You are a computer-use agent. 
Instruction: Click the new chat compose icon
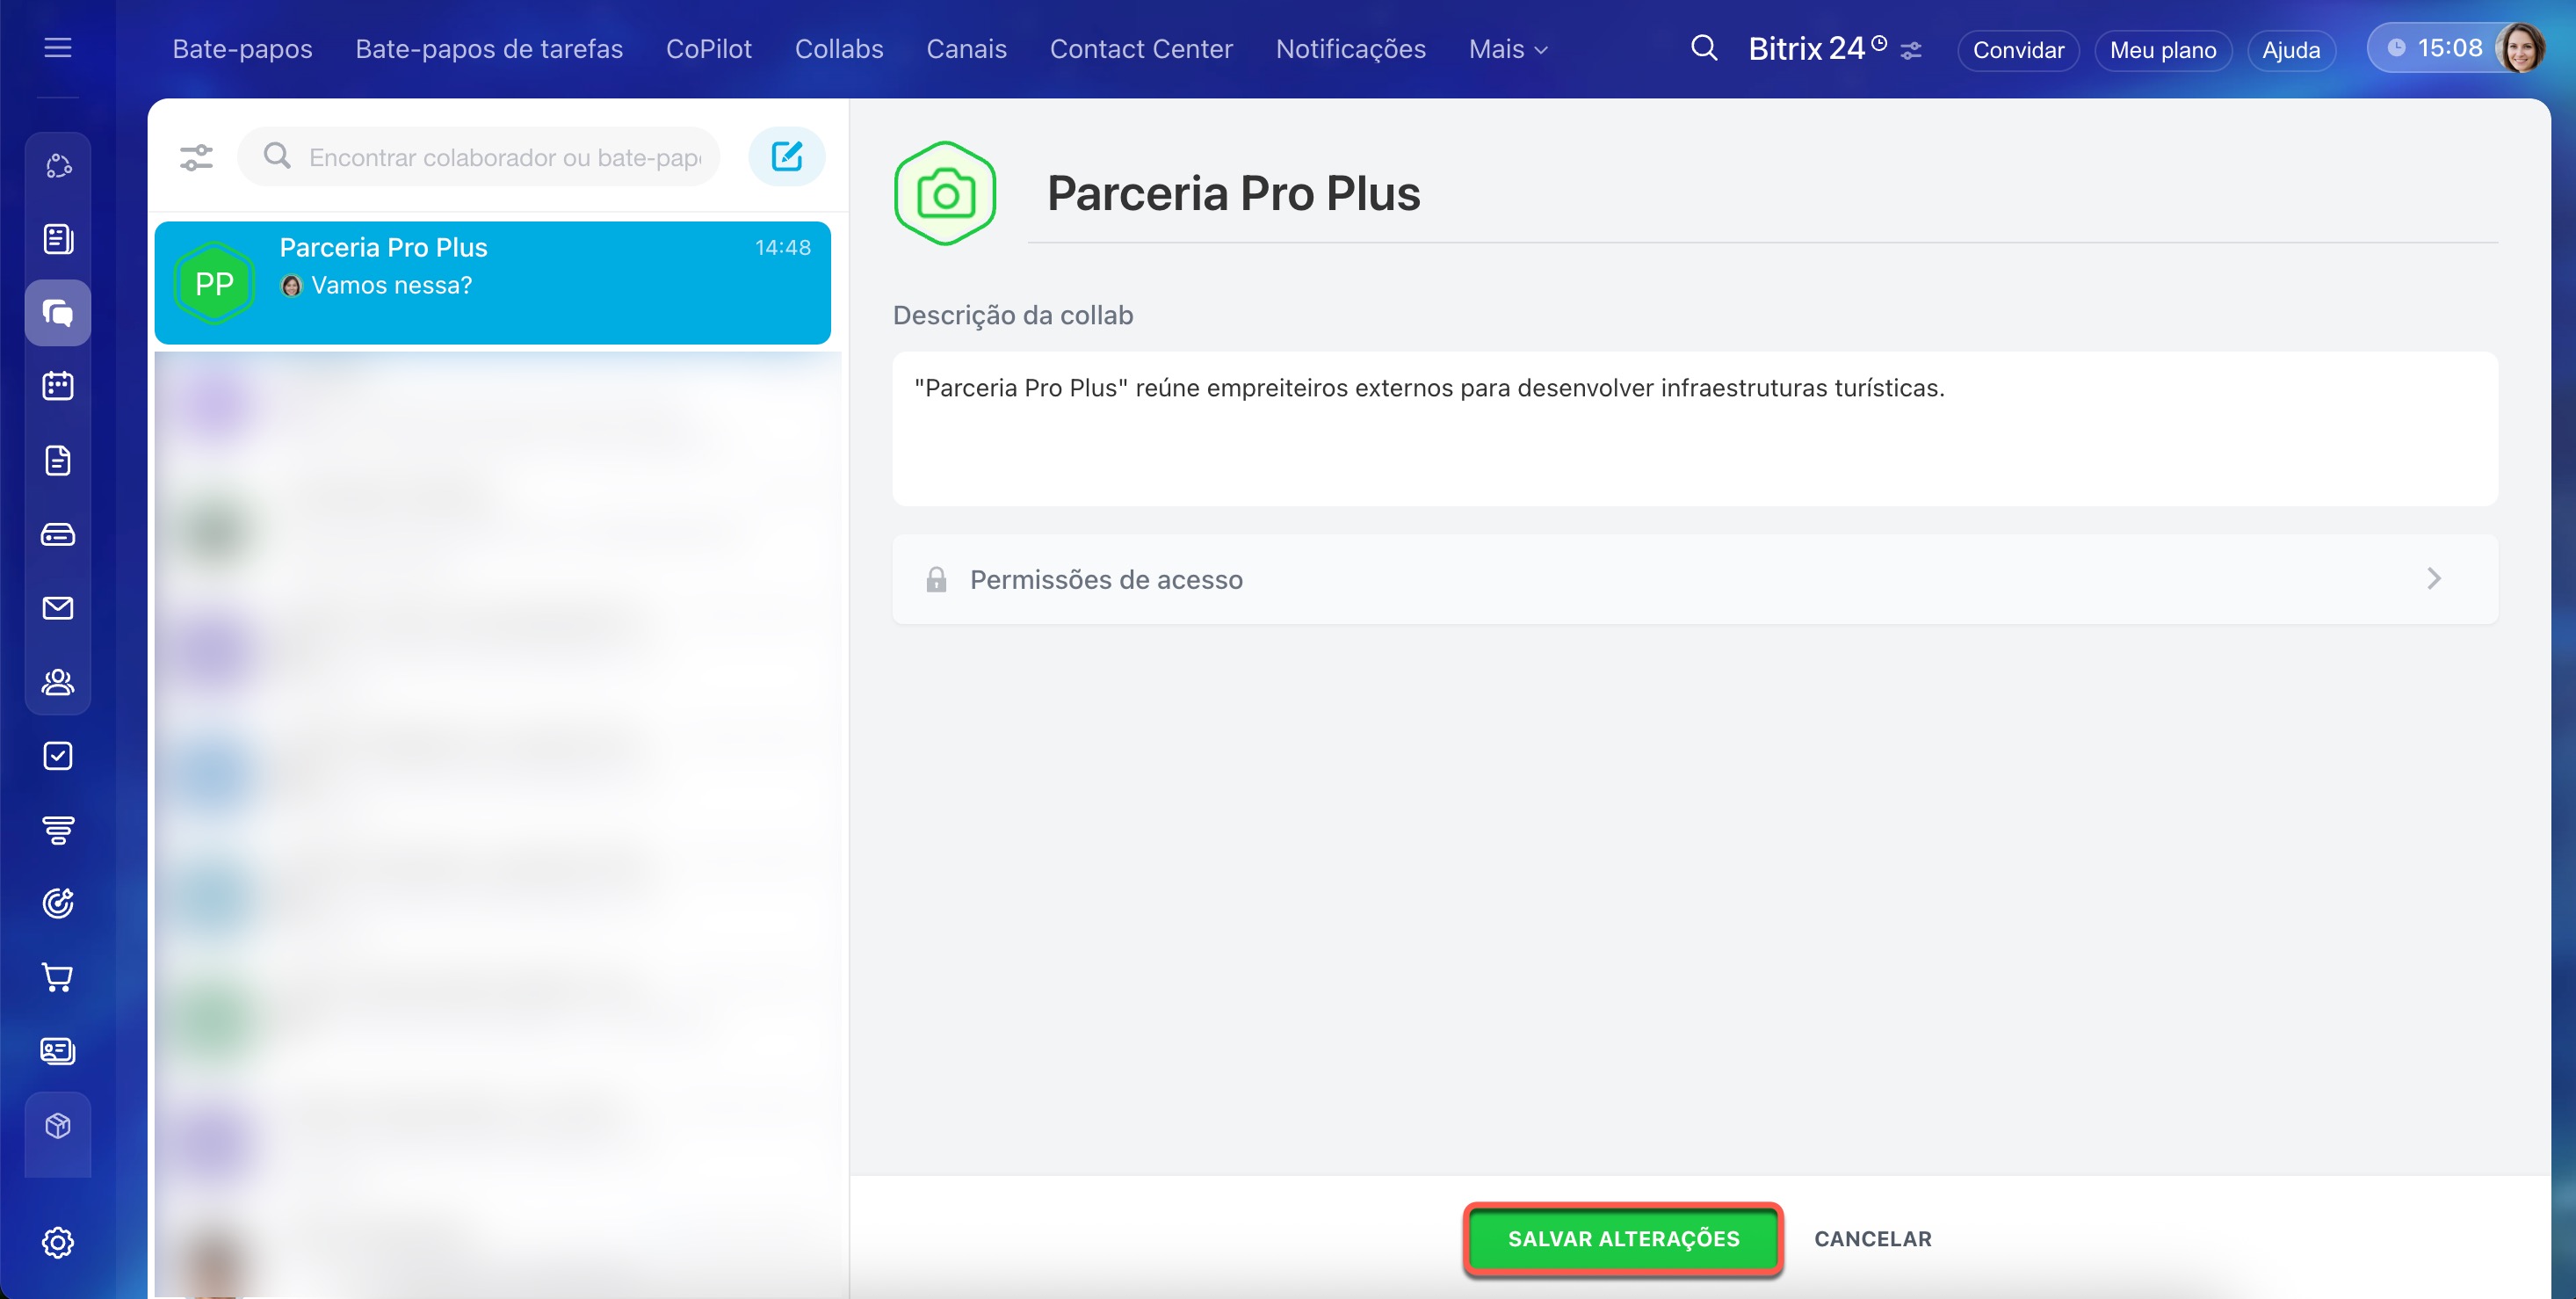[787, 156]
